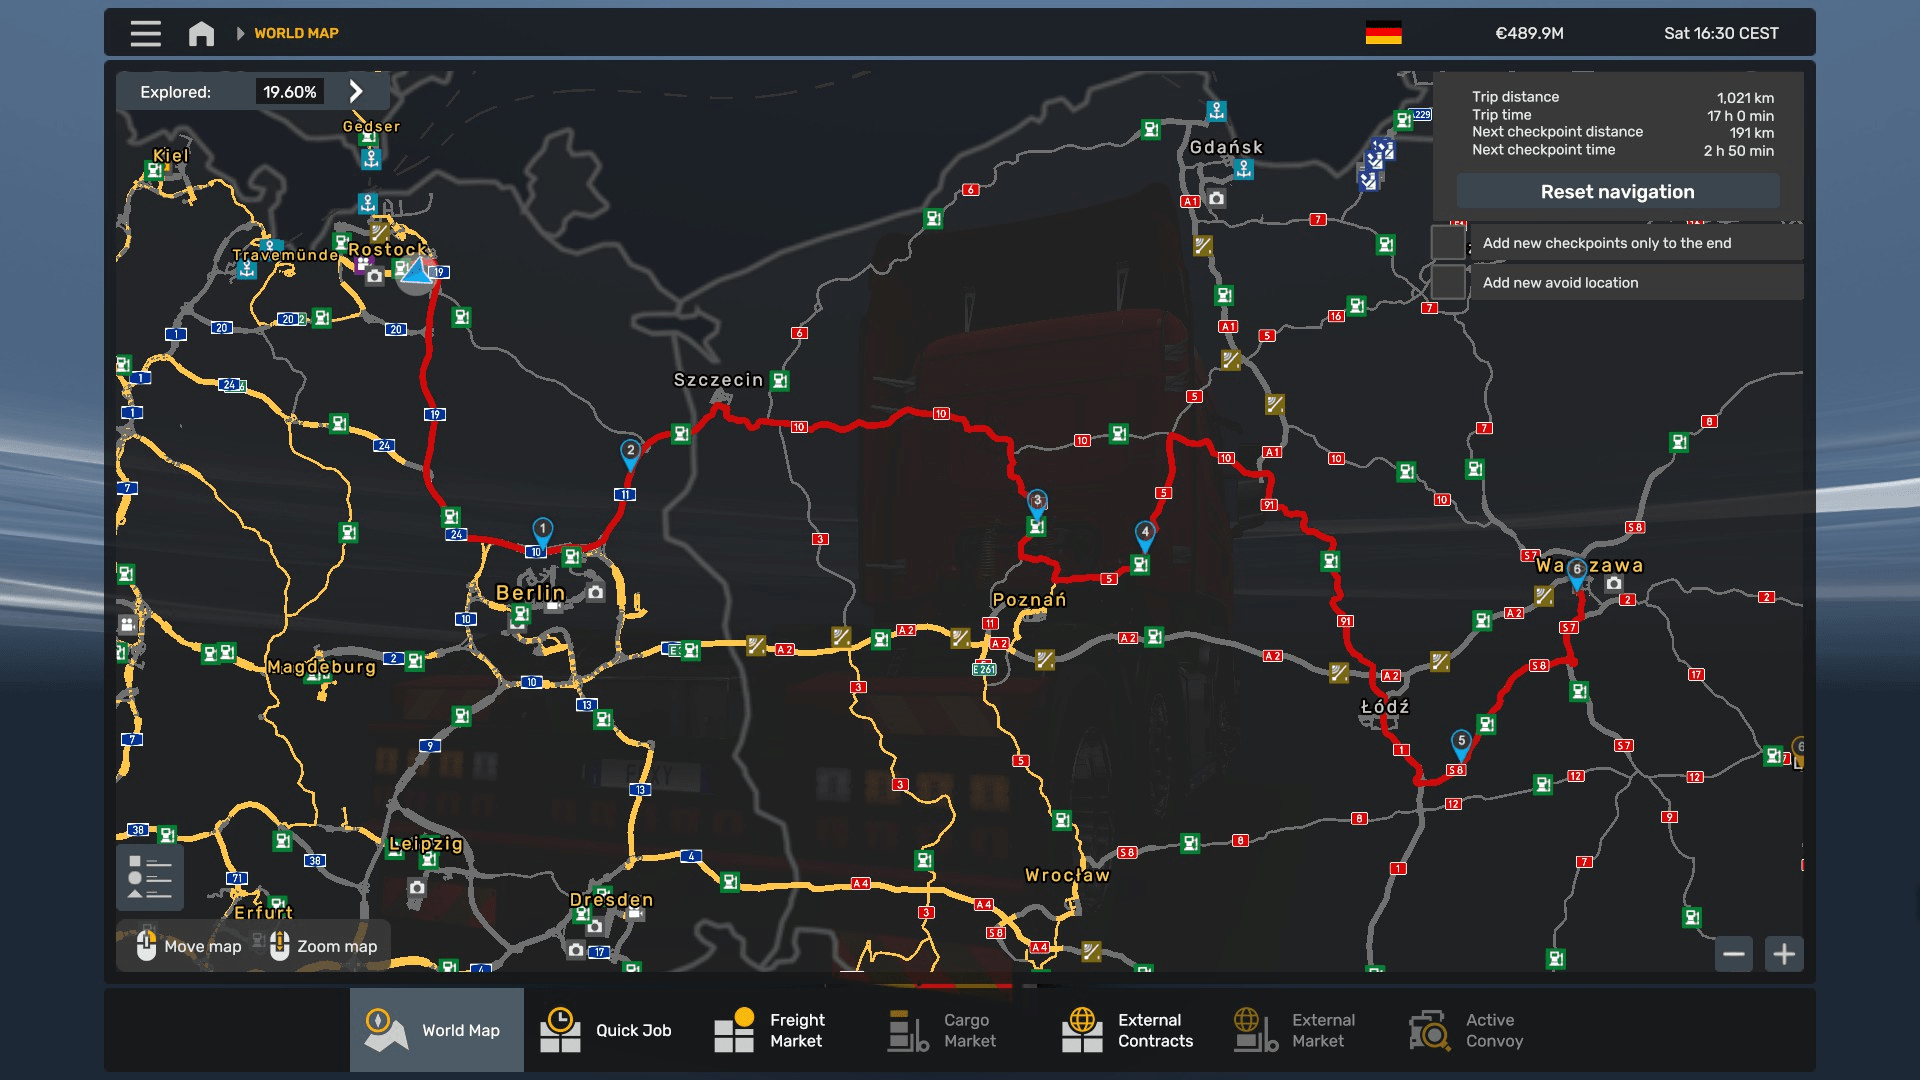Click the zoom in plus button

pyautogui.click(x=1785, y=954)
